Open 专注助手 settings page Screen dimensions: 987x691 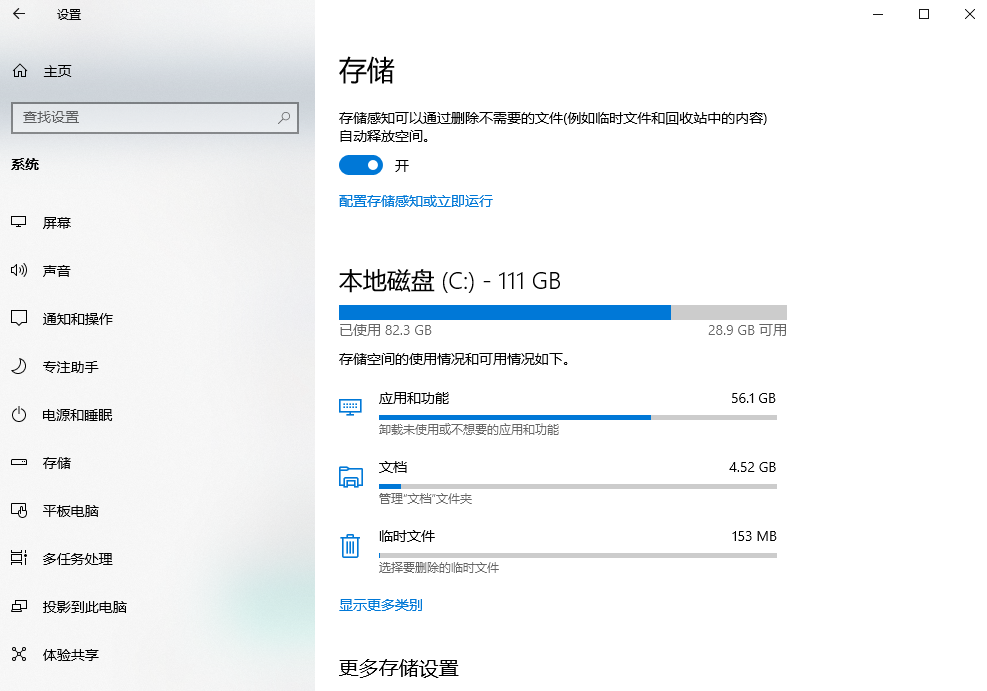pos(157,366)
